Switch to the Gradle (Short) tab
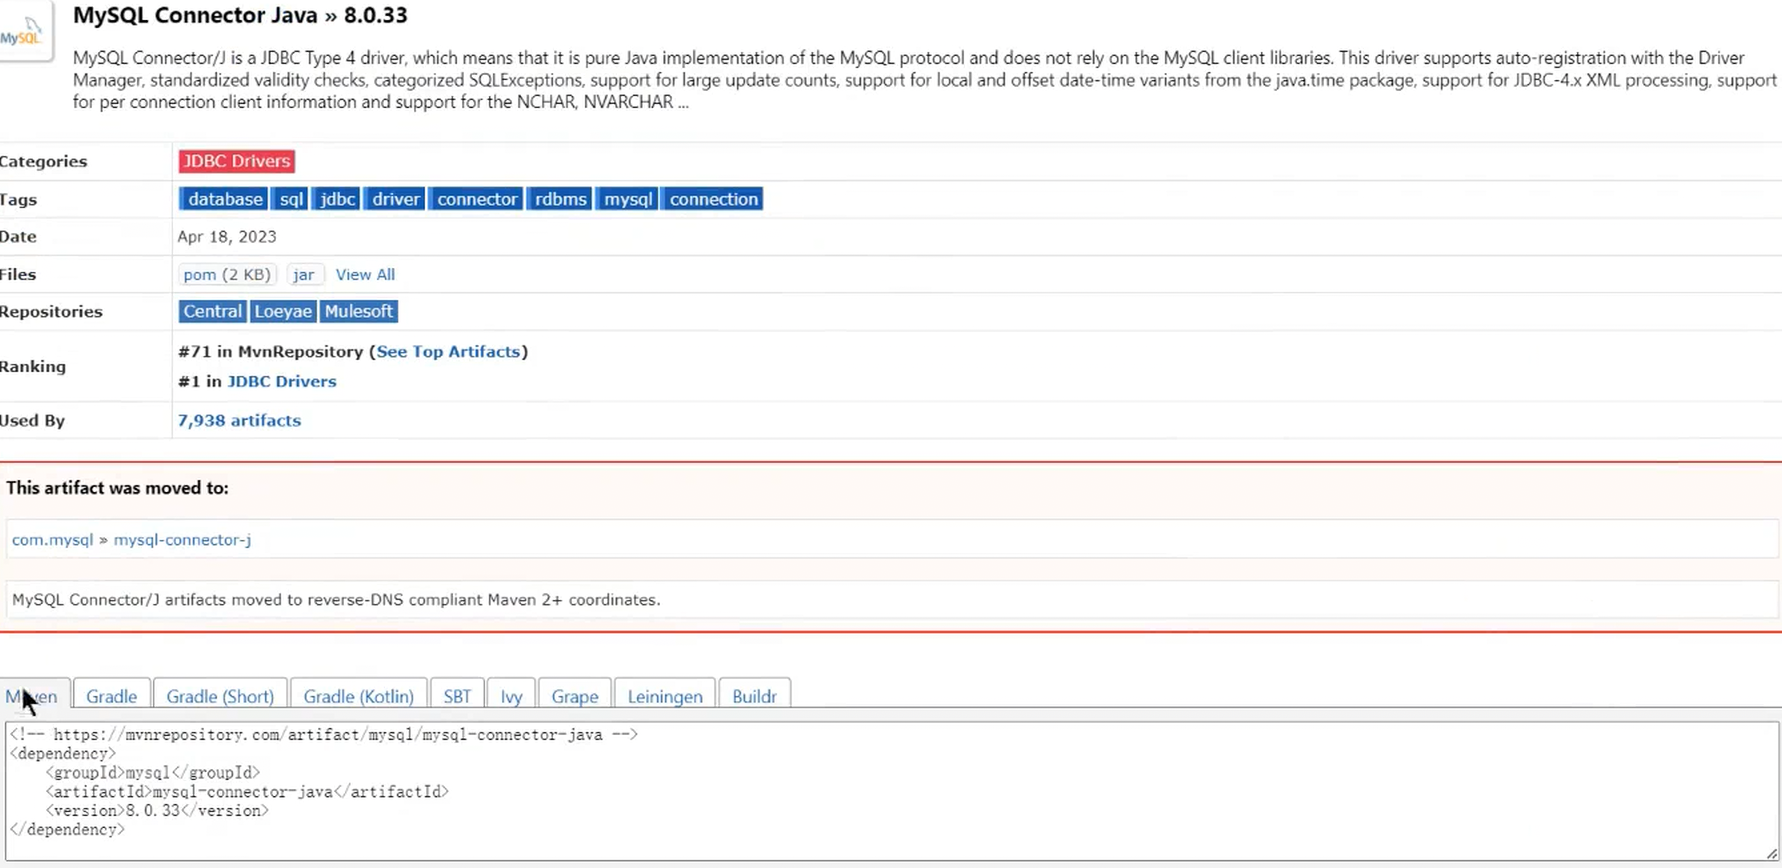Viewport: 1782px width, 868px height. (x=220, y=696)
